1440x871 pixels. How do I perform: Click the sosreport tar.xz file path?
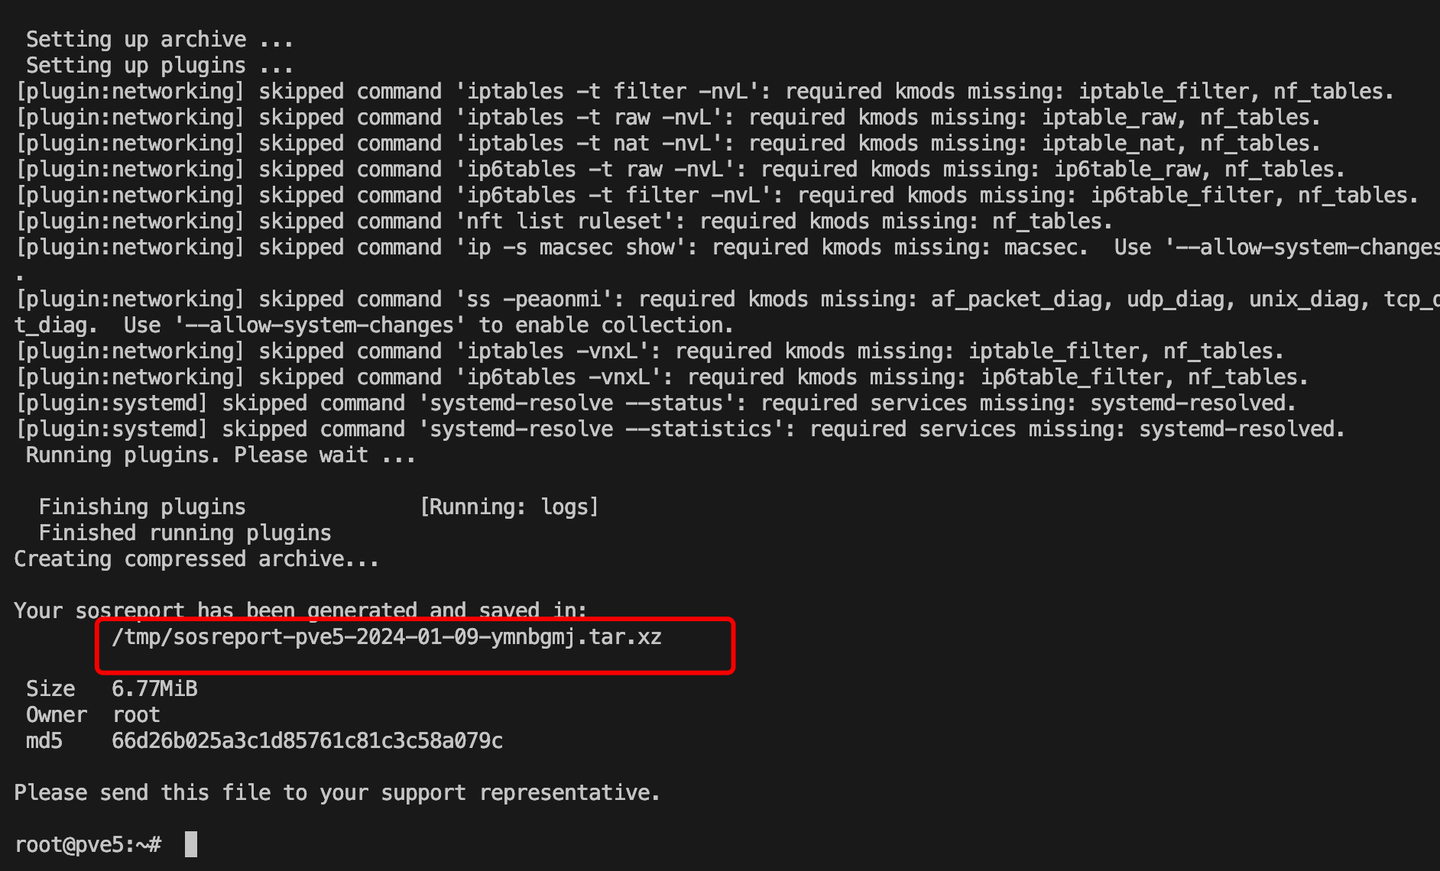tap(386, 637)
